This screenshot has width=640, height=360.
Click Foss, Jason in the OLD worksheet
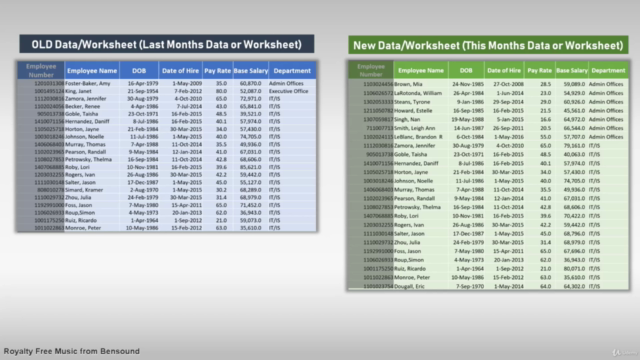(78, 205)
